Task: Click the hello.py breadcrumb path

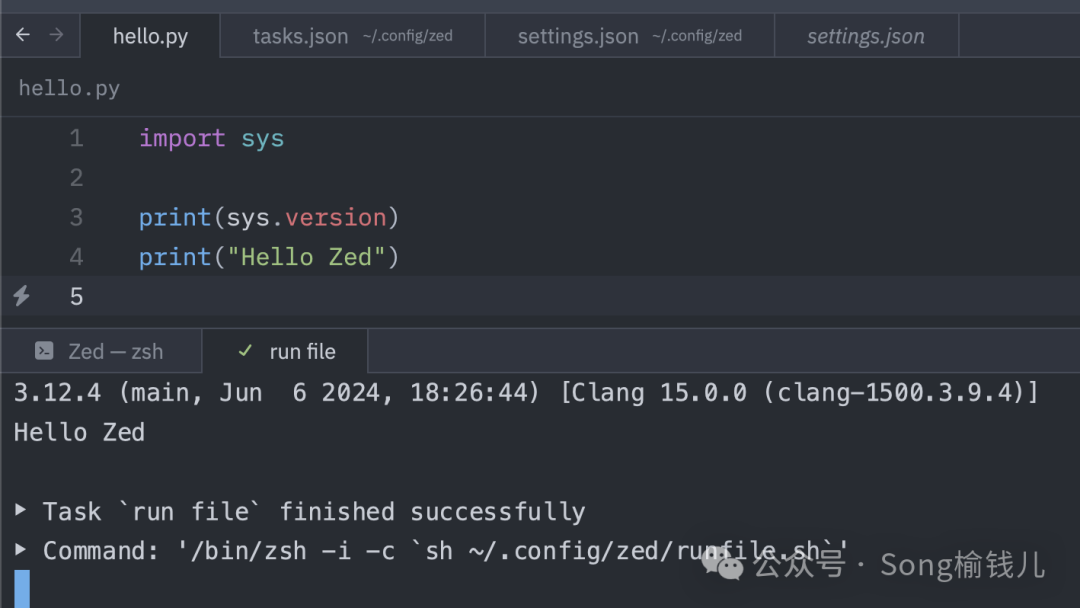Action: point(69,88)
